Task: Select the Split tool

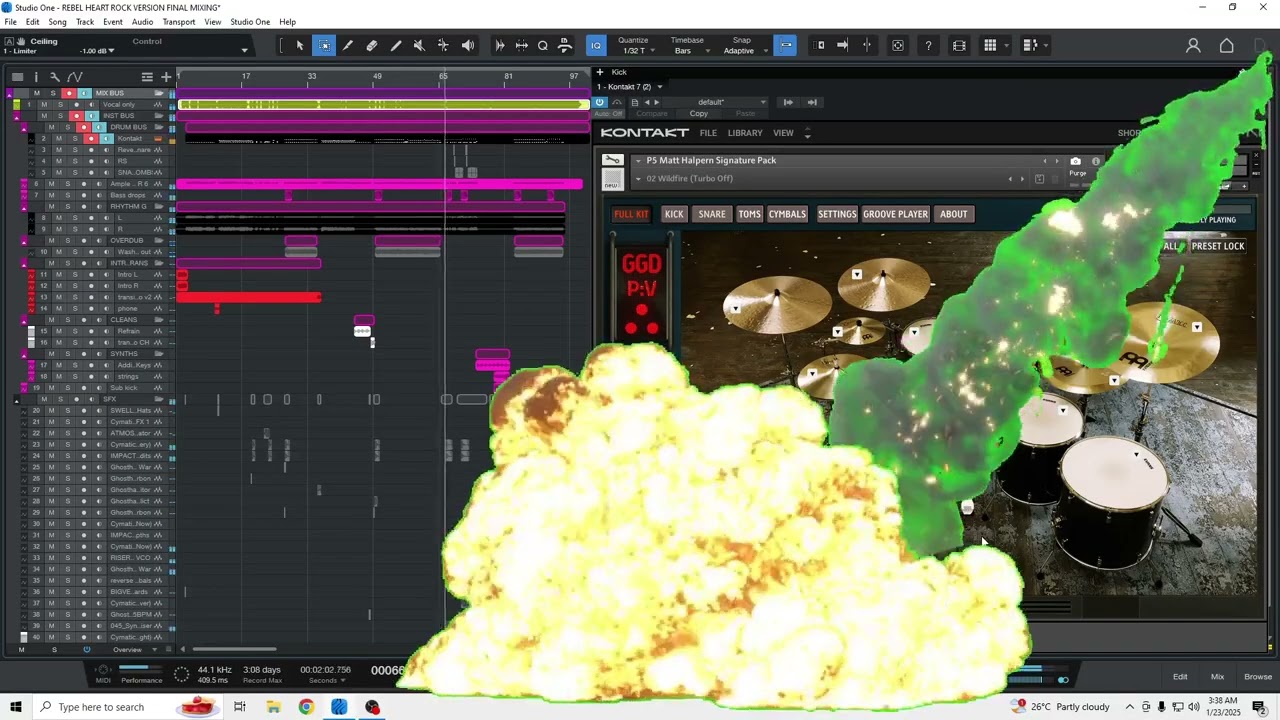Action: click(348, 45)
